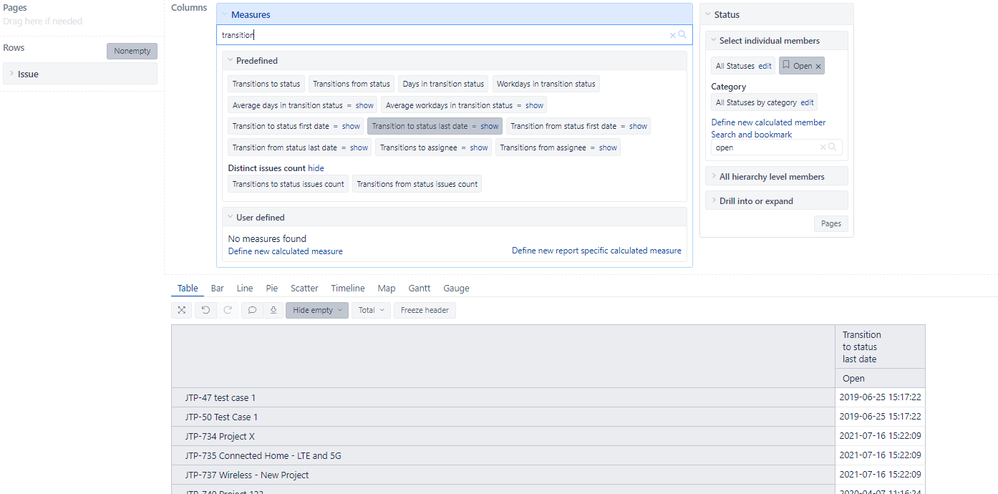Collapse the User defined section
998x494 pixels.
click(x=229, y=217)
